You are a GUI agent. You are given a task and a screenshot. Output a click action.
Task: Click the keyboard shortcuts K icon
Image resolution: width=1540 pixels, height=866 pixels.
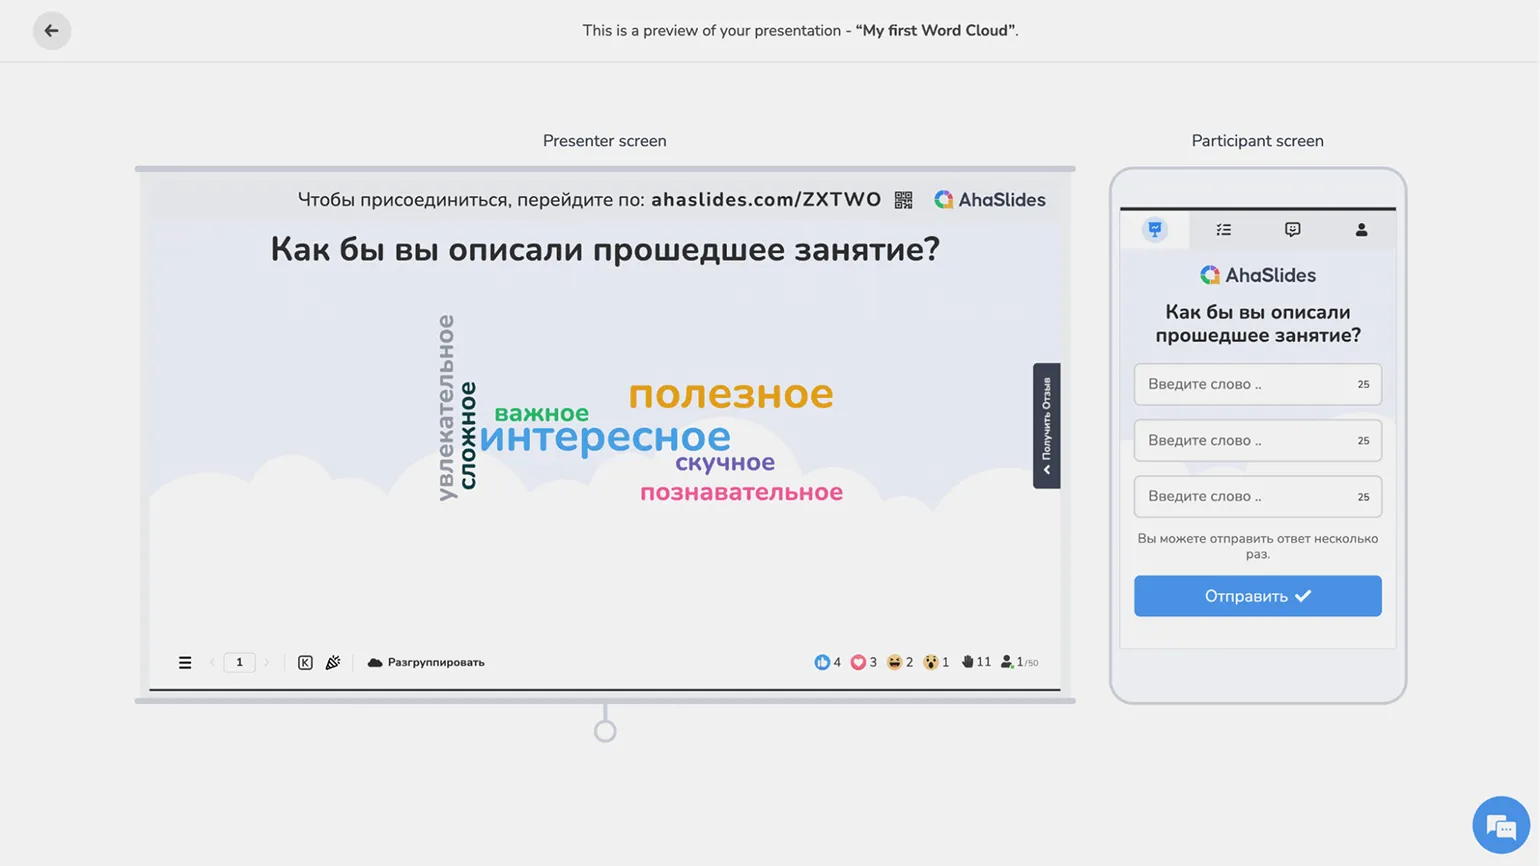pyautogui.click(x=305, y=662)
